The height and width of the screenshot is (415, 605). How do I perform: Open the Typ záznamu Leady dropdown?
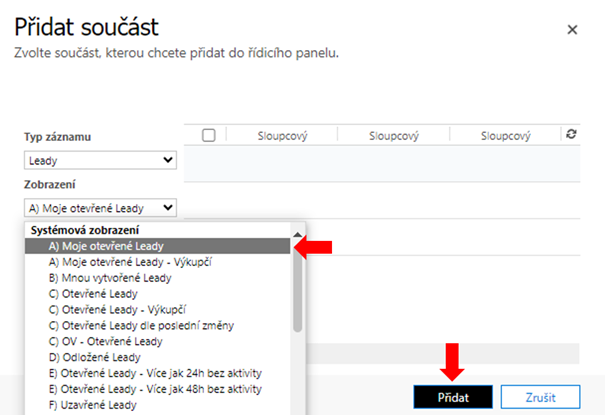pyautogui.click(x=100, y=159)
